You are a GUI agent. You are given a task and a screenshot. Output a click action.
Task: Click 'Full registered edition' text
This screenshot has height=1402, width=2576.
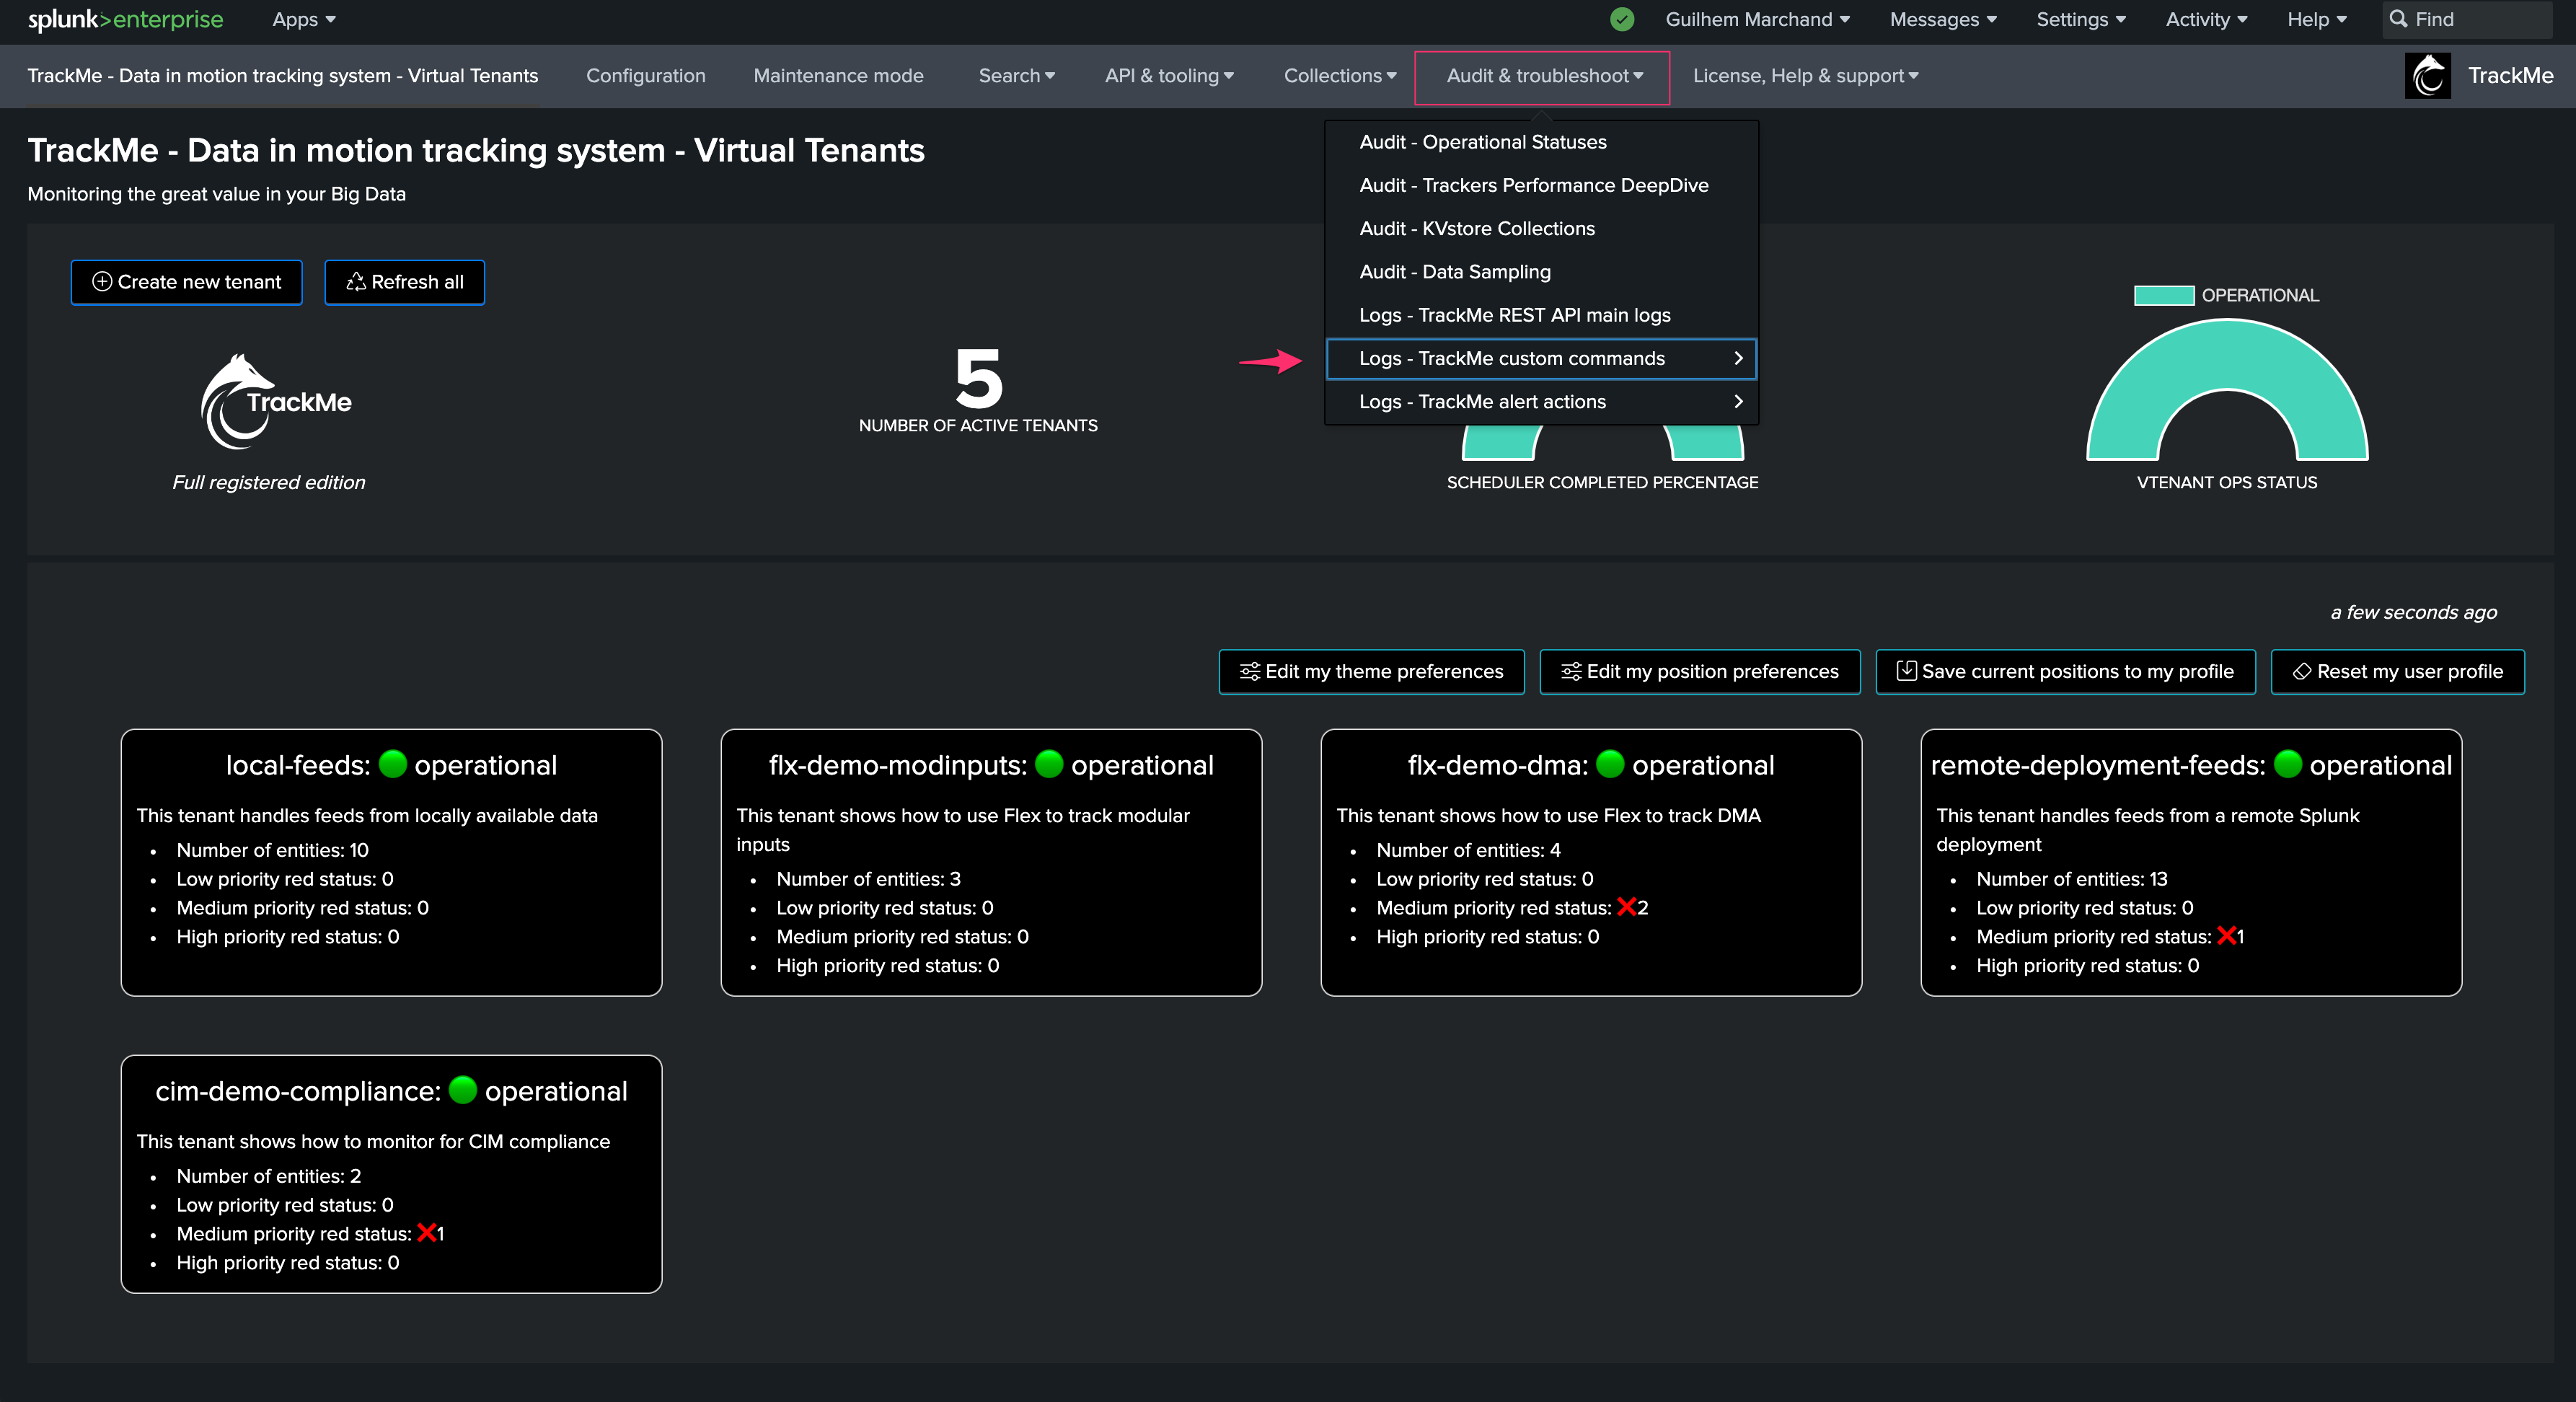pos(269,482)
